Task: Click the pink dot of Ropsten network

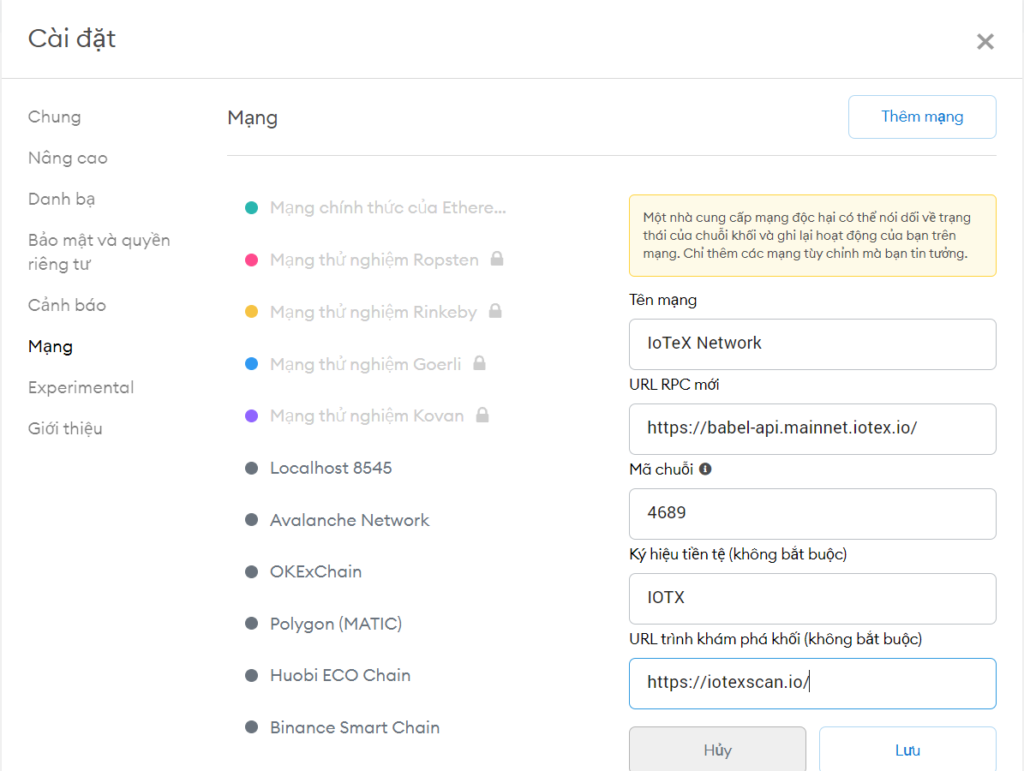Action: 251,260
